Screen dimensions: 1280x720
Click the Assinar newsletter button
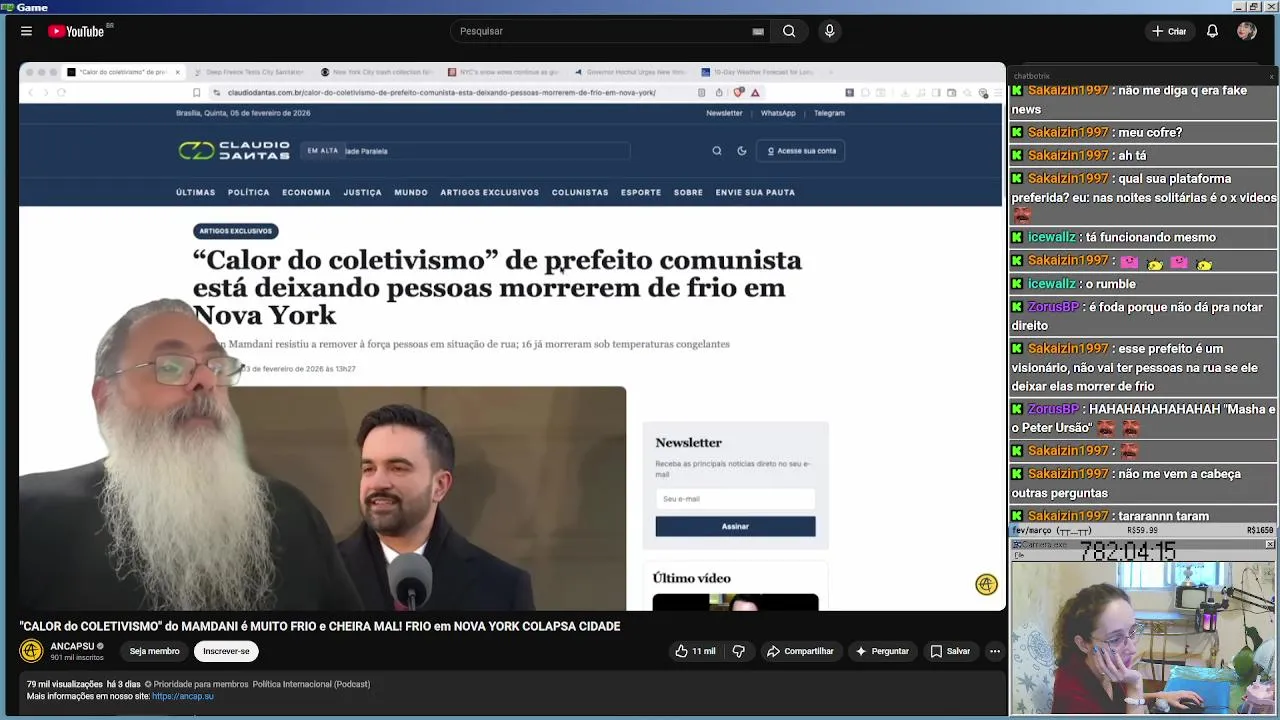(735, 526)
